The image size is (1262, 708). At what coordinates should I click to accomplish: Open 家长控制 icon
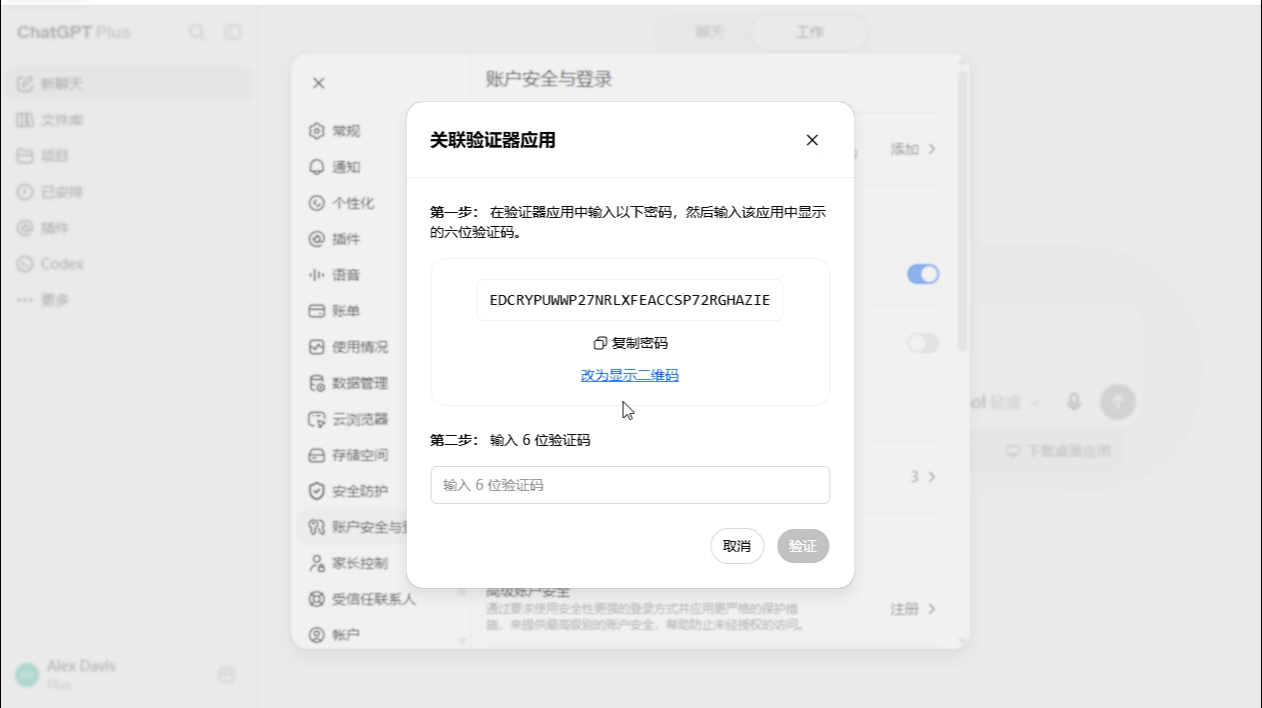[317, 563]
